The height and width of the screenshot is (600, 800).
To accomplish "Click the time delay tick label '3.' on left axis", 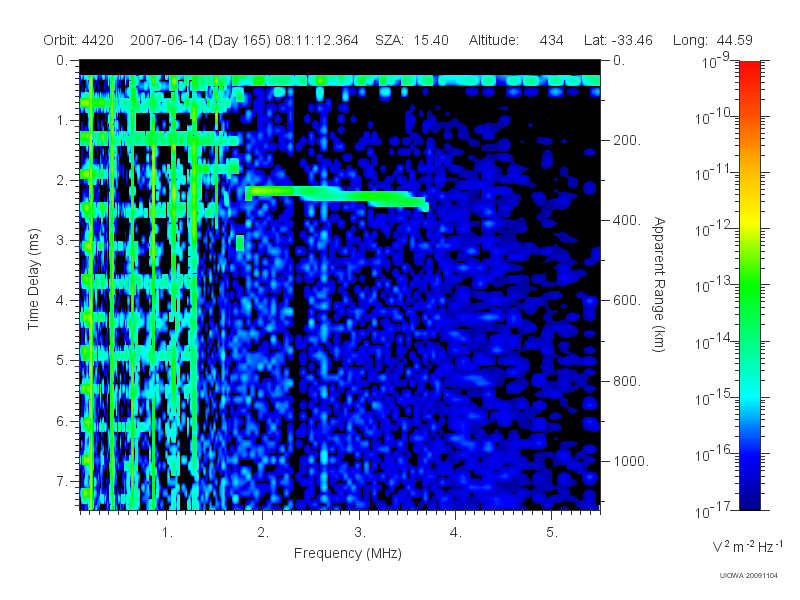I will (62, 240).
